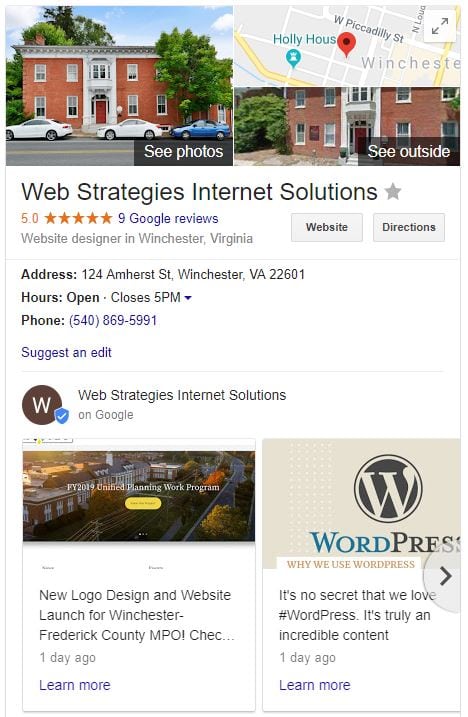468x717 pixels.
Task: Click the five orange rating stars
Action: (78, 218)
